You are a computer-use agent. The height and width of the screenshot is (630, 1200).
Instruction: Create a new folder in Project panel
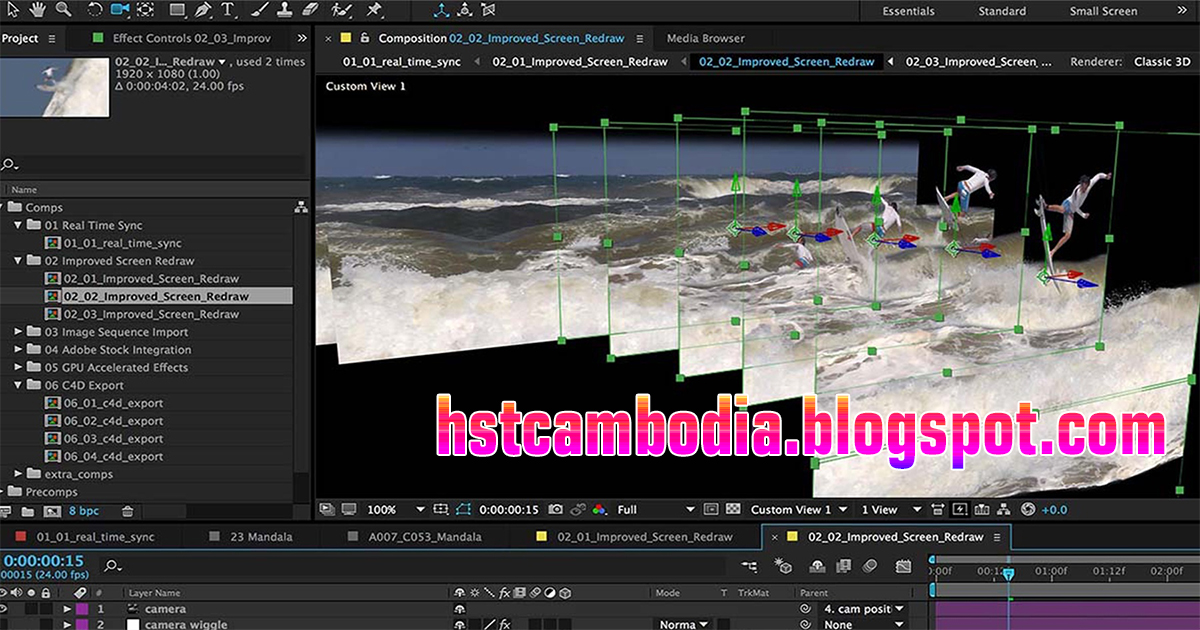point(27,511)
